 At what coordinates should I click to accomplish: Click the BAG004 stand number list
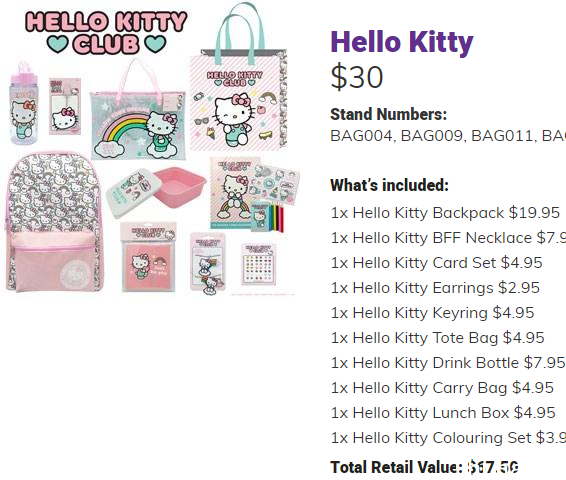coord(448,136)
